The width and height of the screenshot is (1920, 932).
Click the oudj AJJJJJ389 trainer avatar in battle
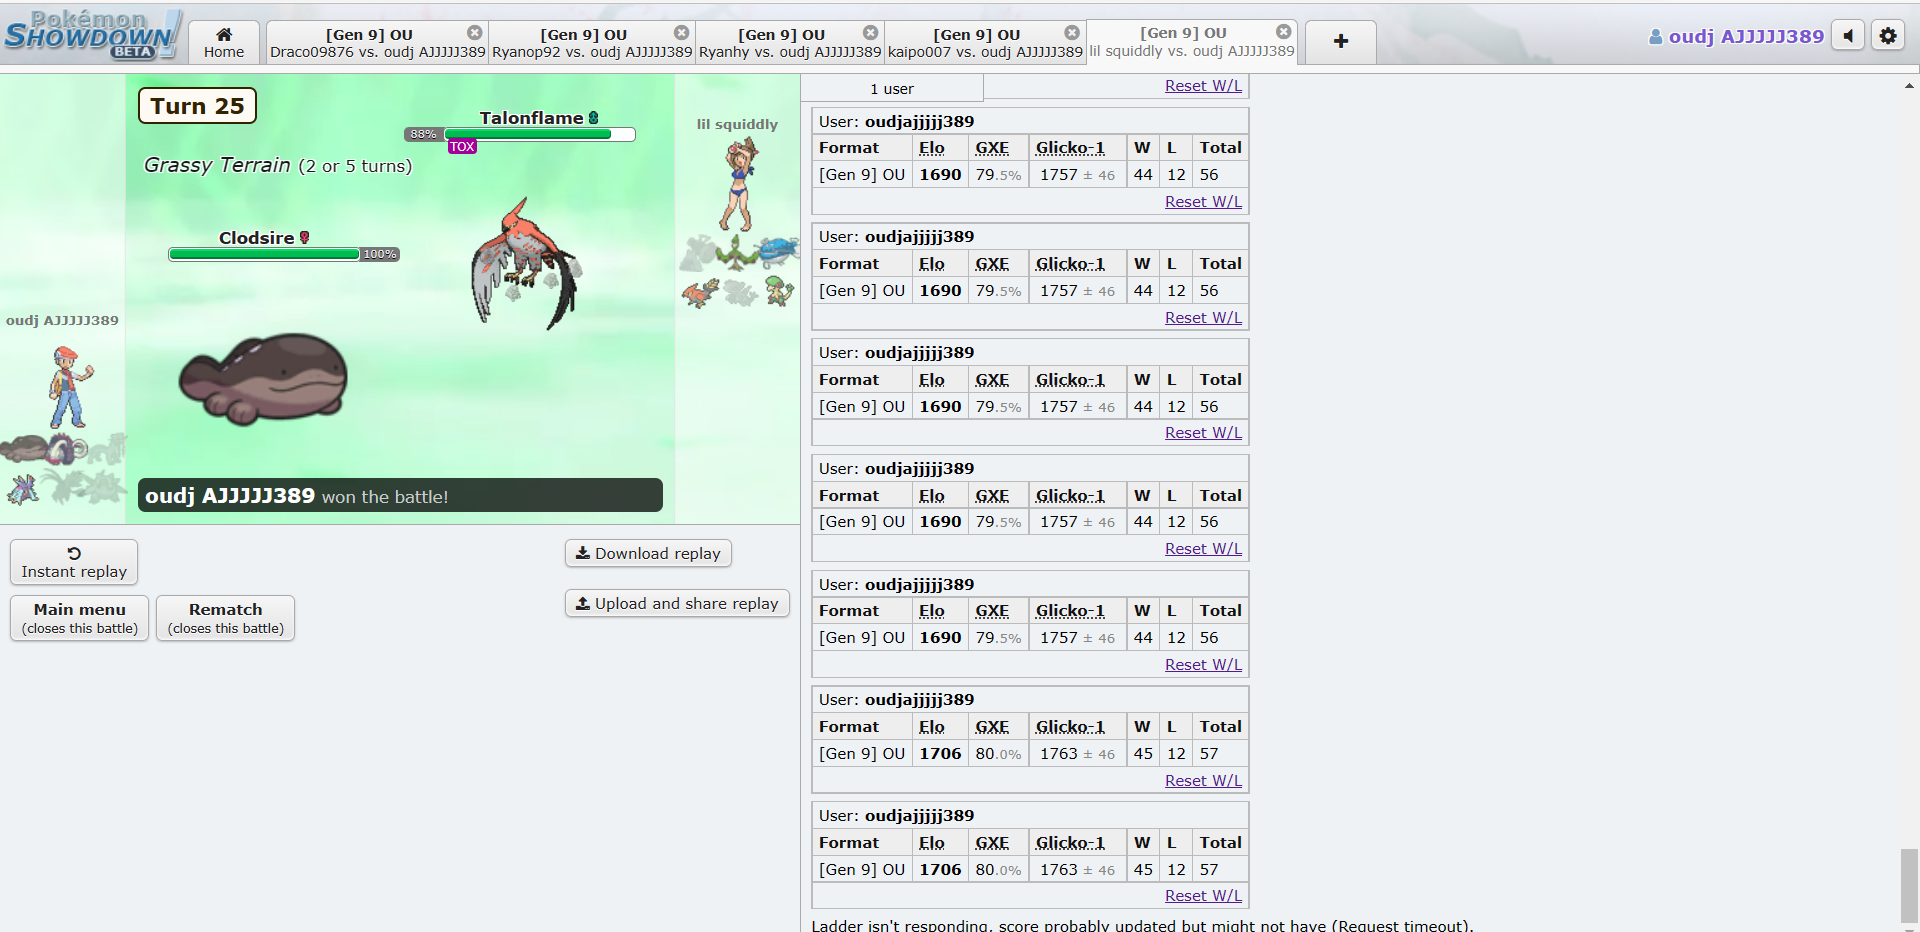click(70, 387)
